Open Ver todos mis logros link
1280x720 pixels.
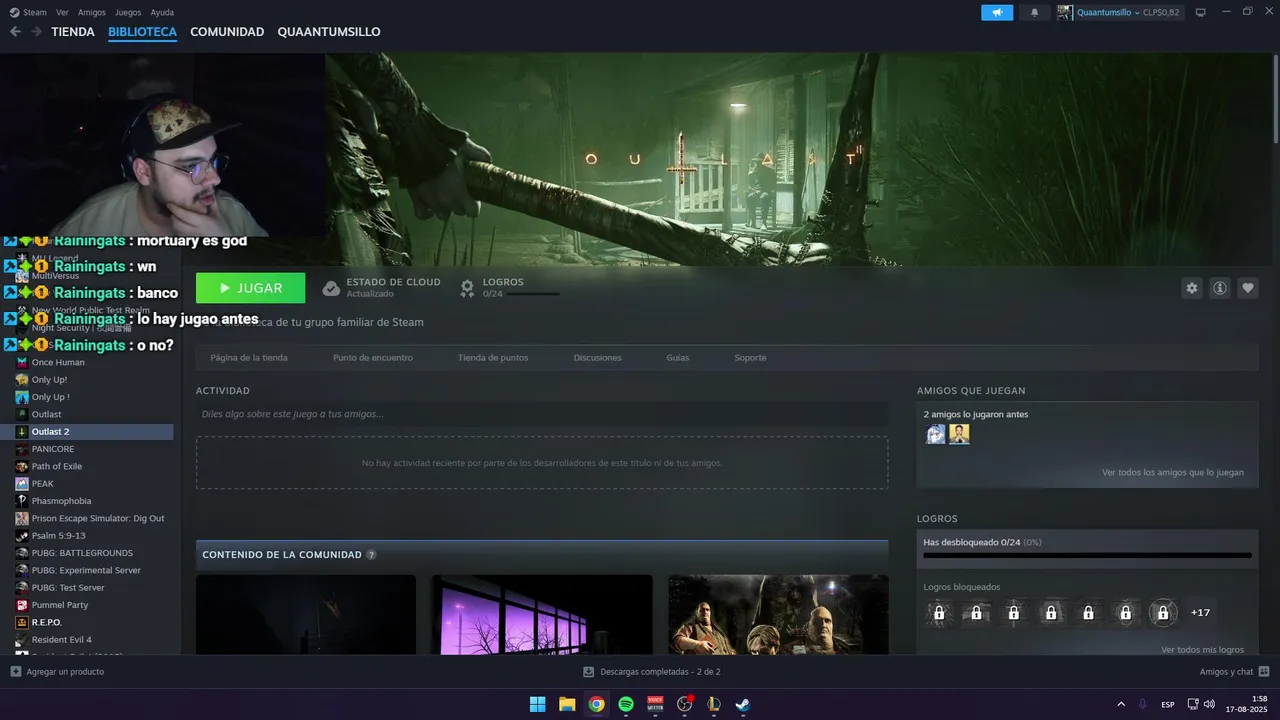tap(1203, 650)
